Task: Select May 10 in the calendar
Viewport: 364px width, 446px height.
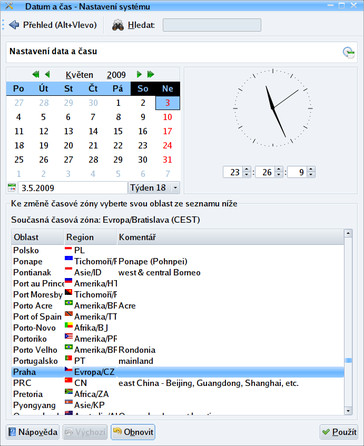Action: (x=167, y=117)
